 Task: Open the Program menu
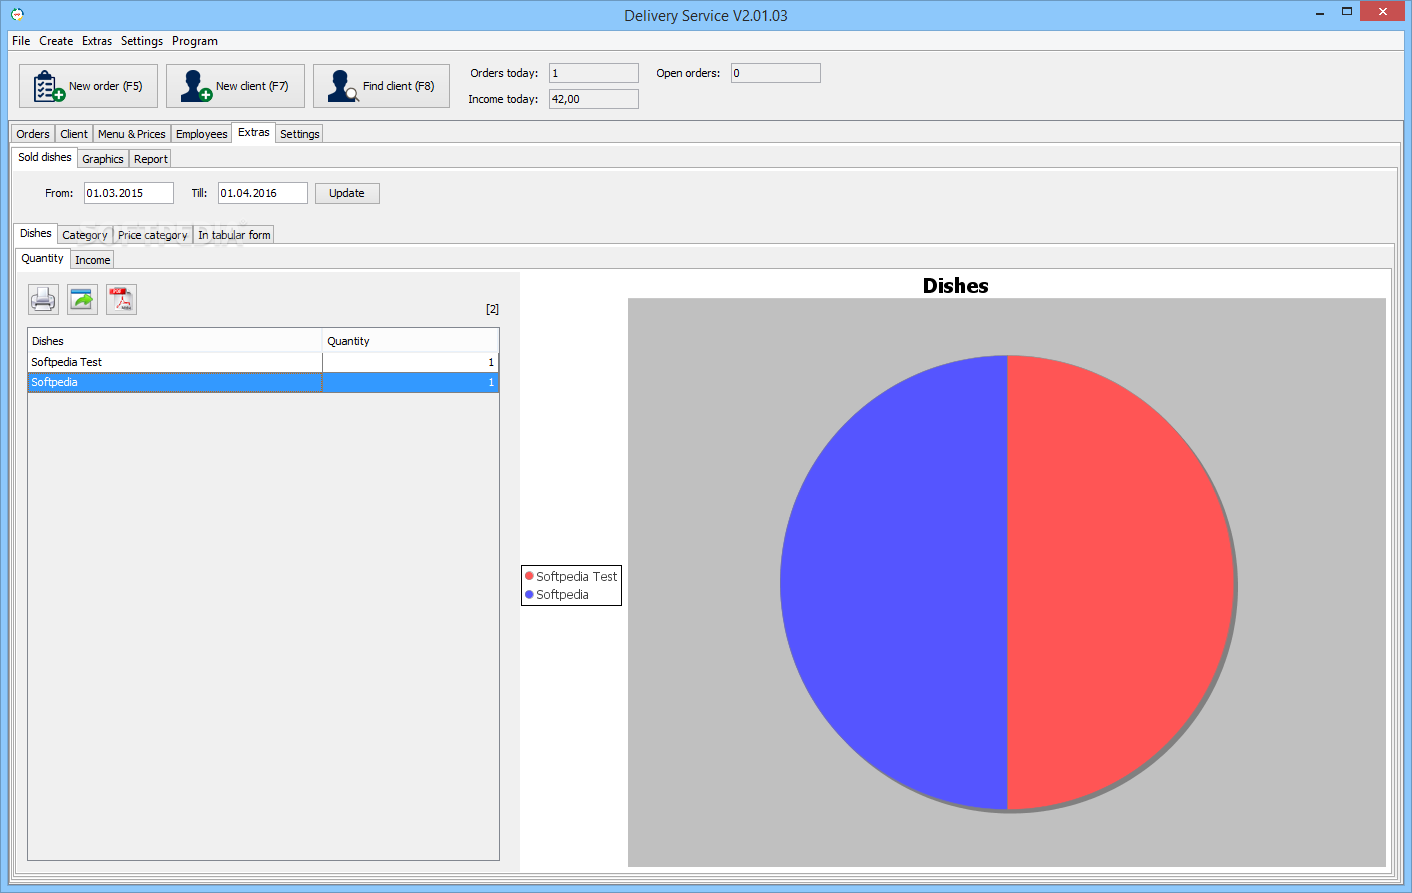pos(195,41)
